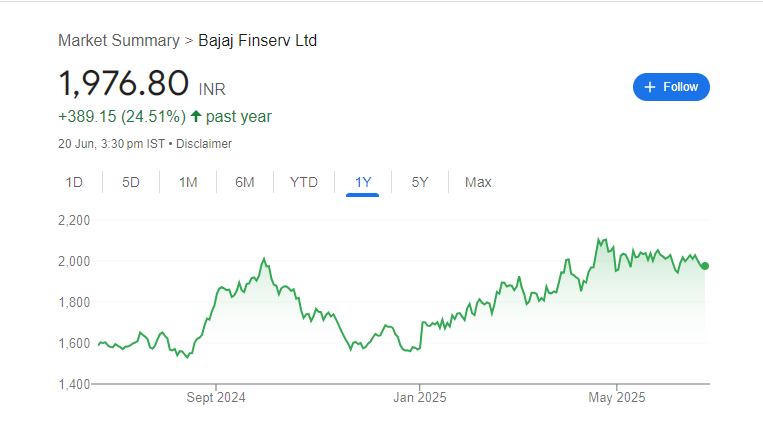Click the Jan 2025 axis label
The width and height of the screenshot is (763, 422).
coord(419,398)
